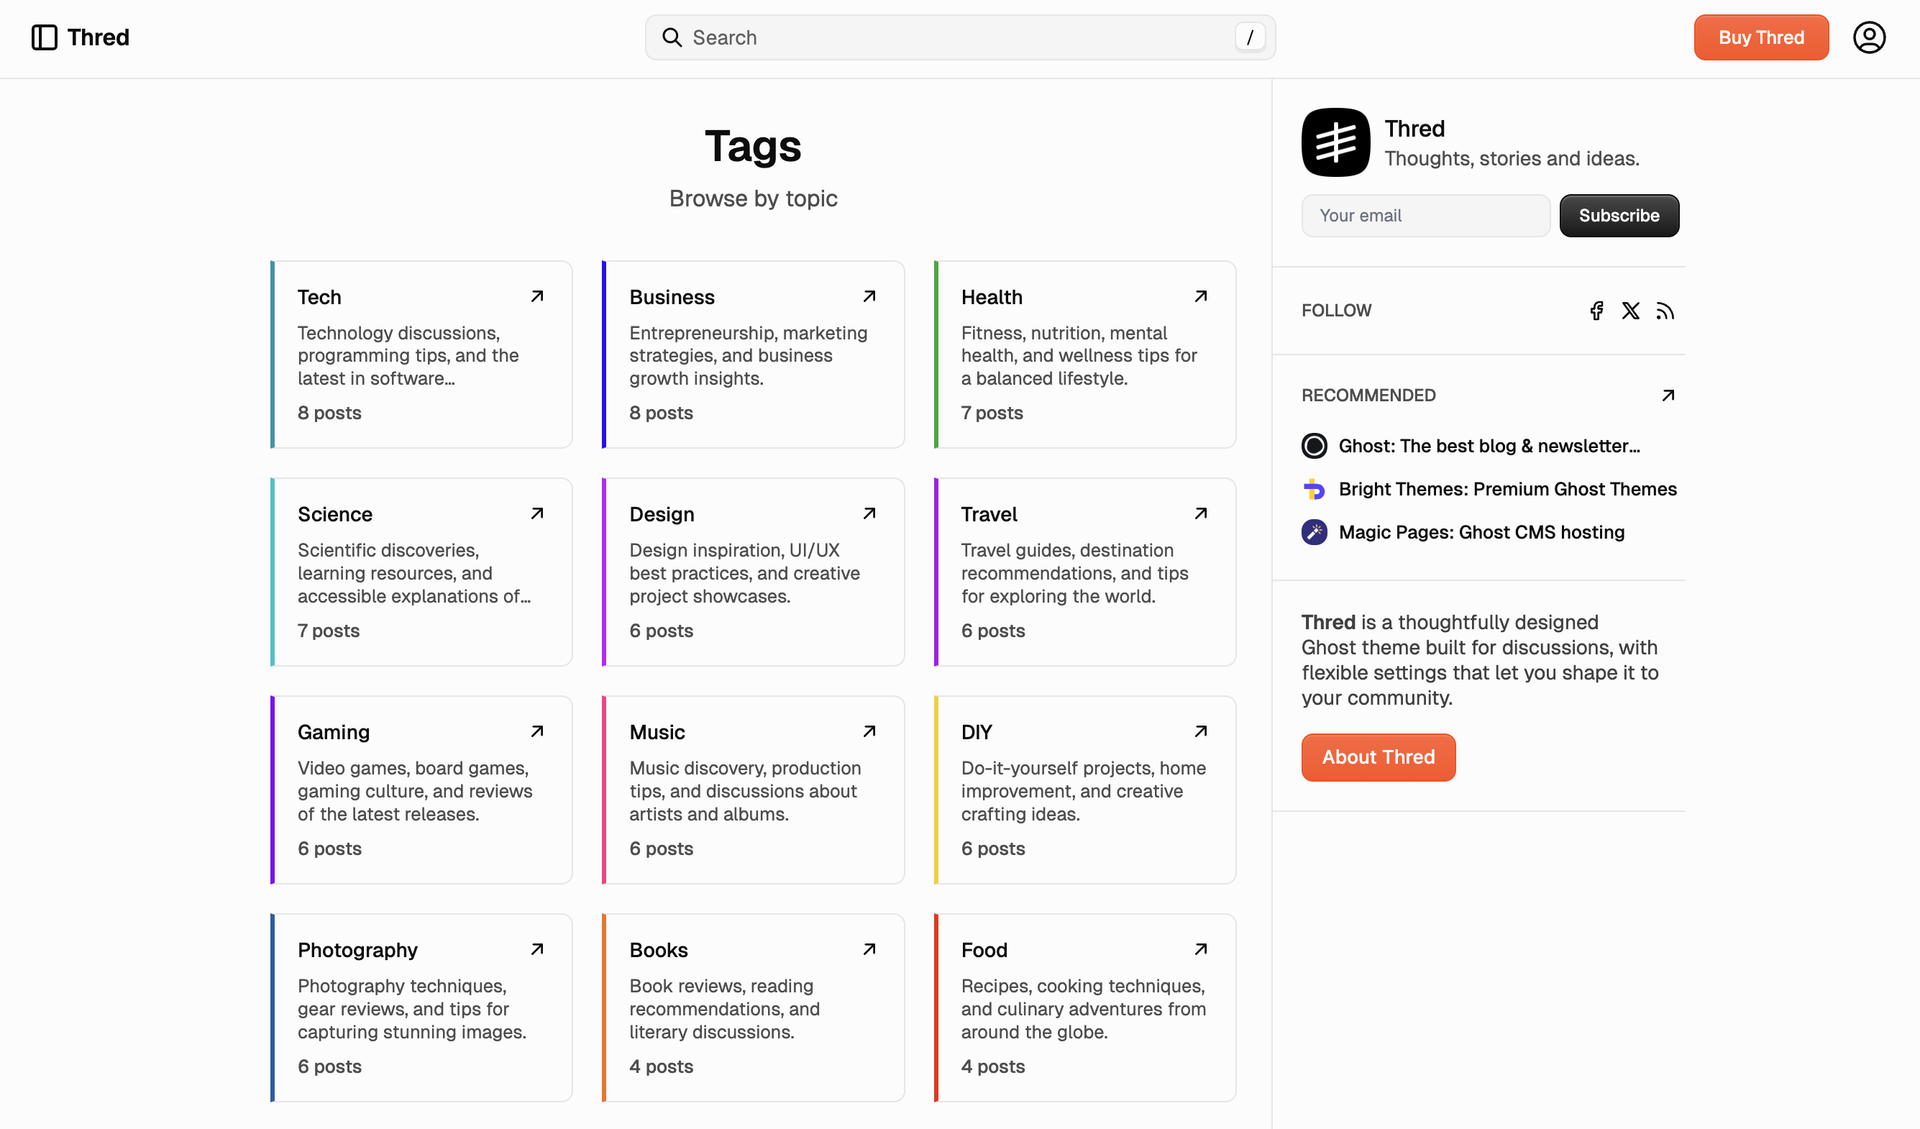Viewport: 1920px width, 1129px height.
Task: Open the Travel tag via its arrow icon
Action: pyautogui.click(x=1200, y=513)
